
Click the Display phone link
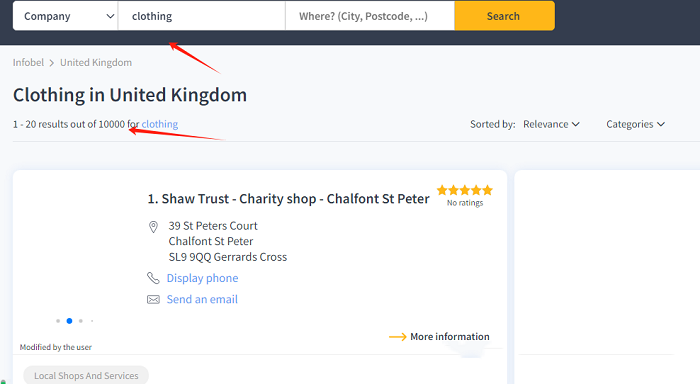pos(202,278)
